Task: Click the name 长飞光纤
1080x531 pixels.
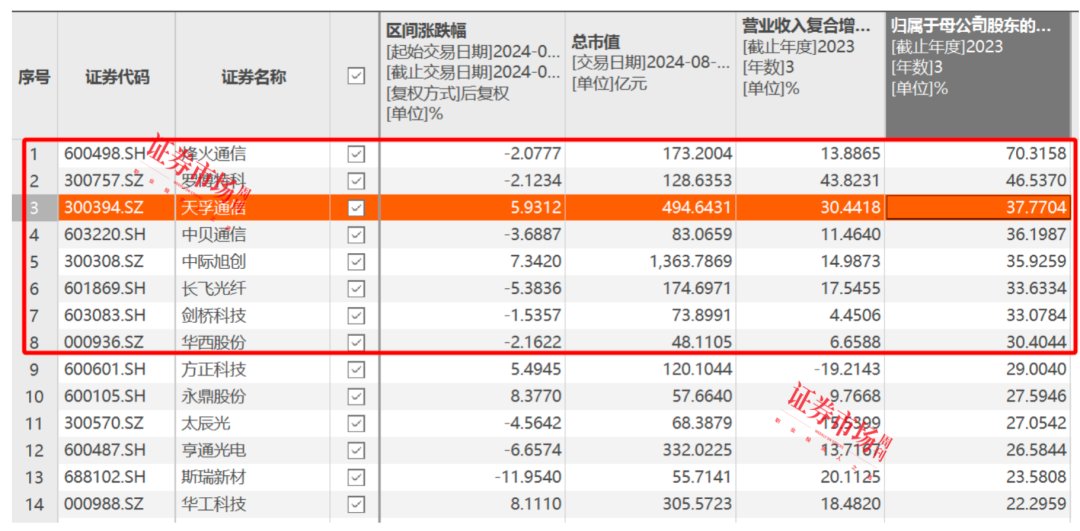Action: click(x=213, y=289)
